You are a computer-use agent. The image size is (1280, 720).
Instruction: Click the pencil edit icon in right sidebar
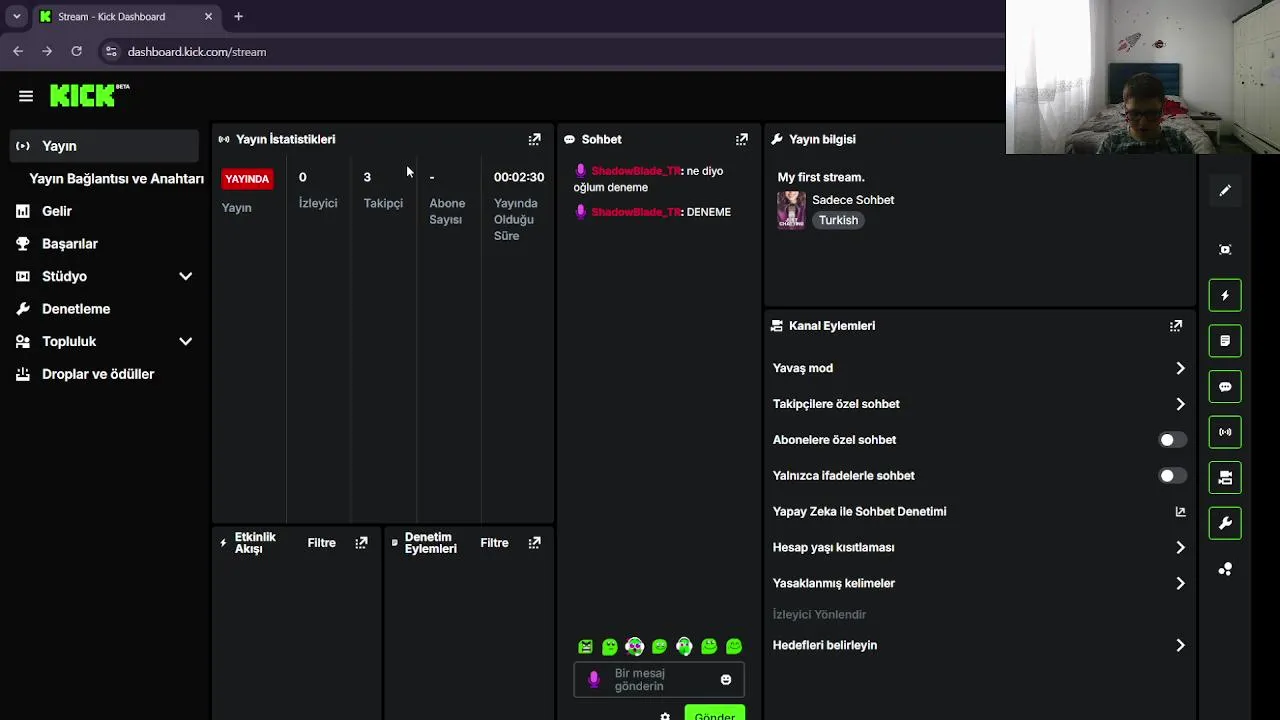[x=1225, y=190]
